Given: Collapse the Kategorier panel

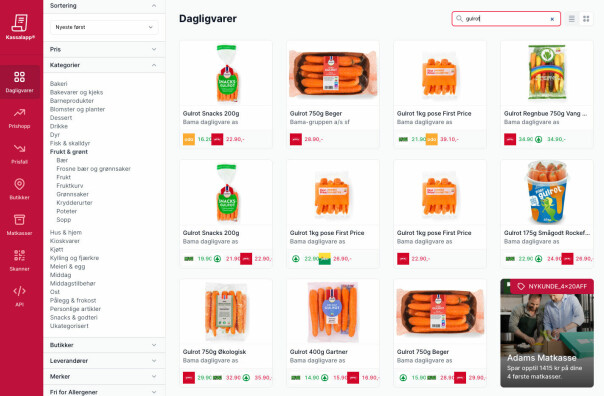Looking at the screenshot, I should (104, 65).
